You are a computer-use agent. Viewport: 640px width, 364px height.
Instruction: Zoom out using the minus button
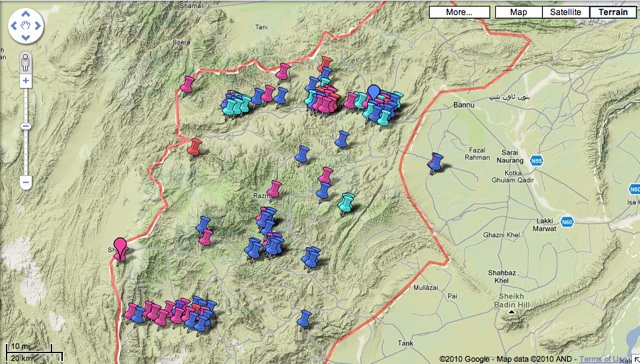[26, 182]
